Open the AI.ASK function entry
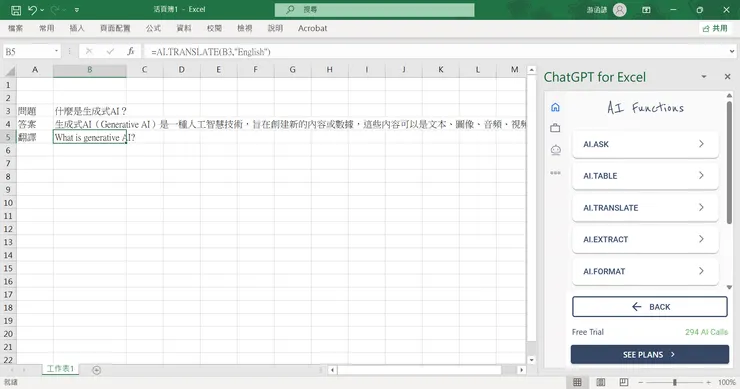The width and height of the screenshot is (740, 389). point(645,144)
